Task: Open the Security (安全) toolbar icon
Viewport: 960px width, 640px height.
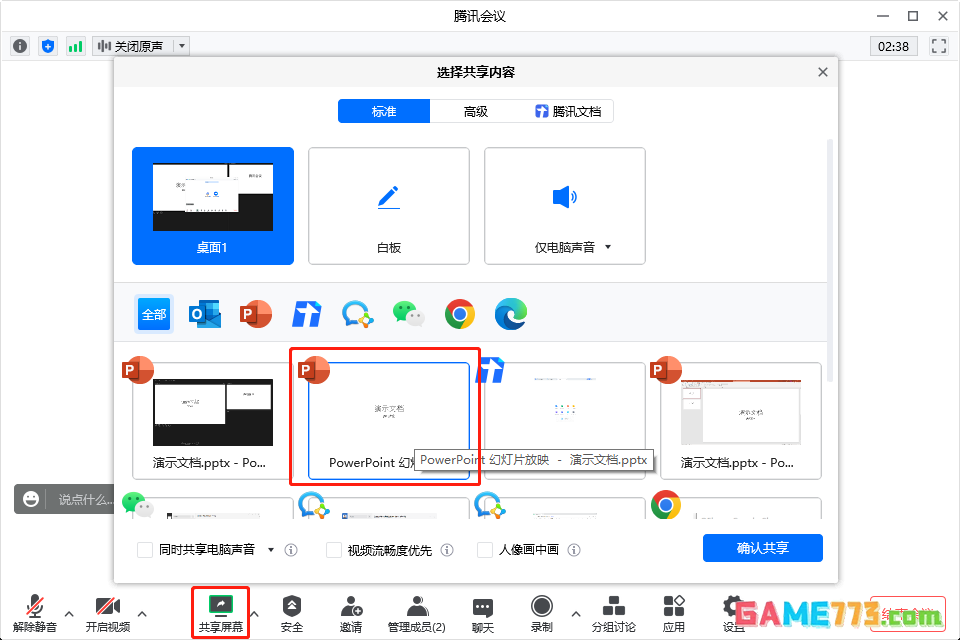Action: coord(291,606)
